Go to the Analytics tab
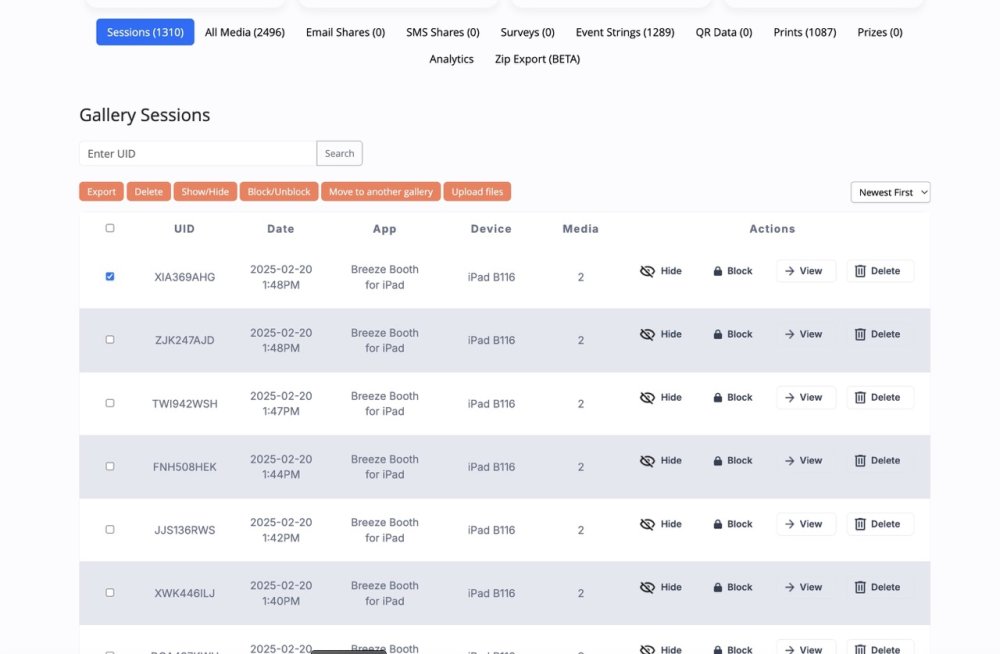1000x654 pixels. click(451, 59)
